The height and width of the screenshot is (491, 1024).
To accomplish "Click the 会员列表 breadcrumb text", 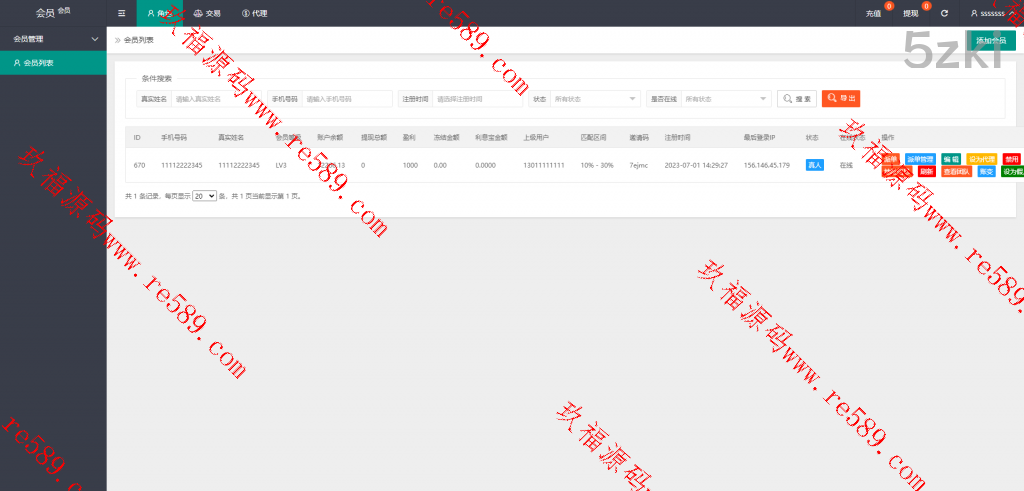I will [139, 40].
